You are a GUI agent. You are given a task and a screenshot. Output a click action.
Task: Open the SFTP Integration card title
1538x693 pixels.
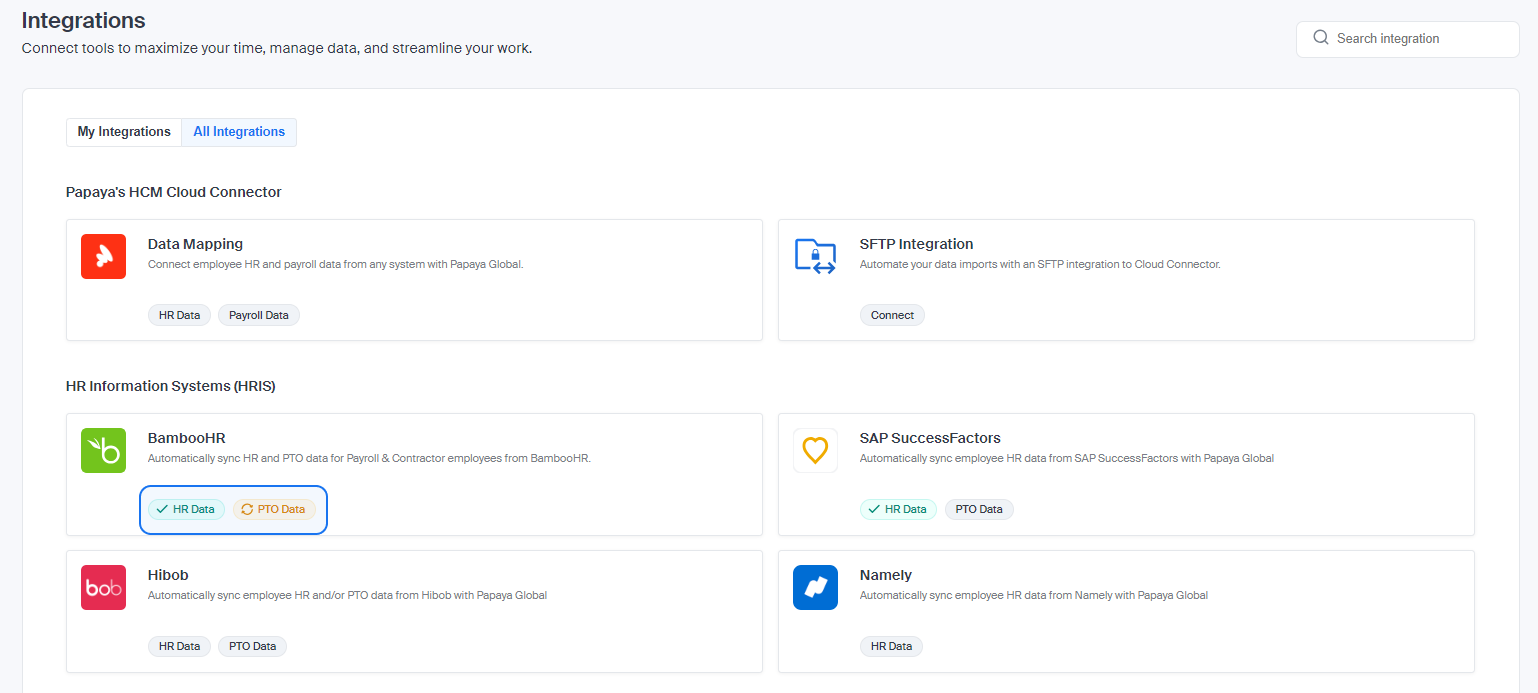point(916,244)
